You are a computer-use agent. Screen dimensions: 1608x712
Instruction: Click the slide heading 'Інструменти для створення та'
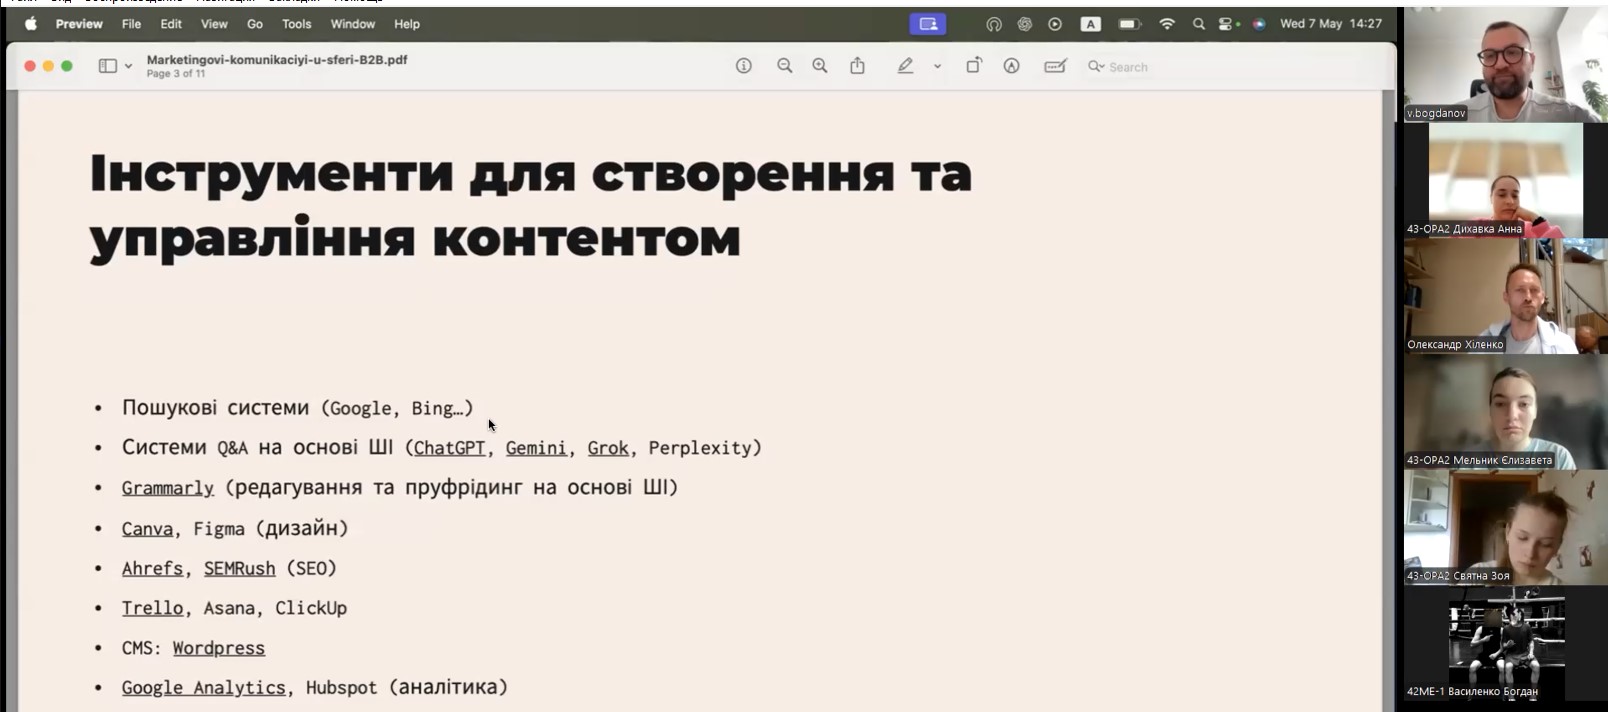pos(530,173)
